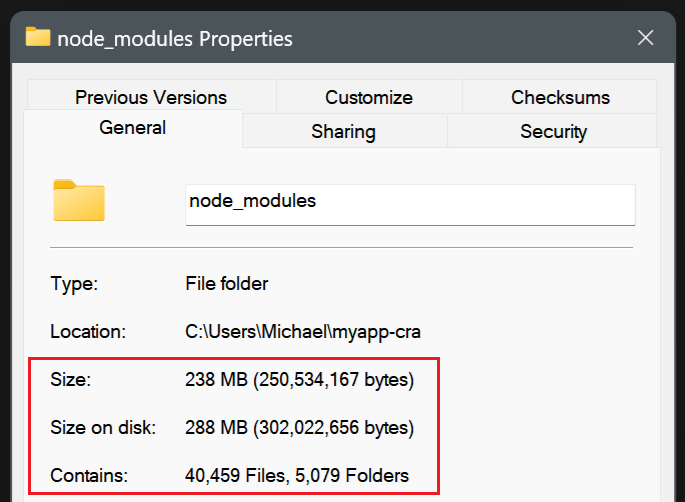The height and width of the screenshot is (502, 685).
Task: Click the 'Size:' label
Action: click(x=70, y=379)
